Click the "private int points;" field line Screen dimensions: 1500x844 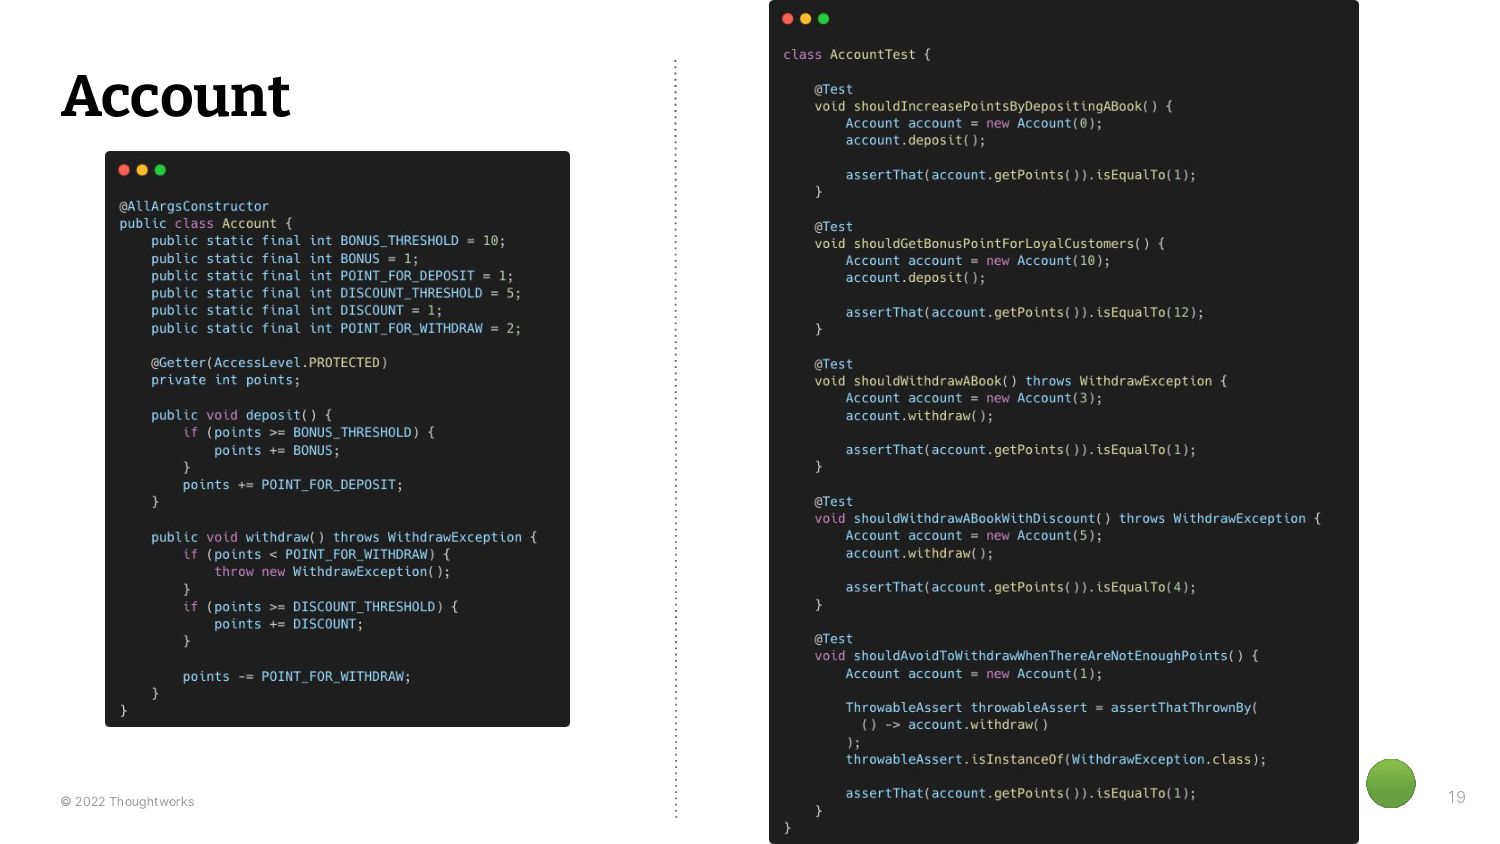tap(226, 380)
